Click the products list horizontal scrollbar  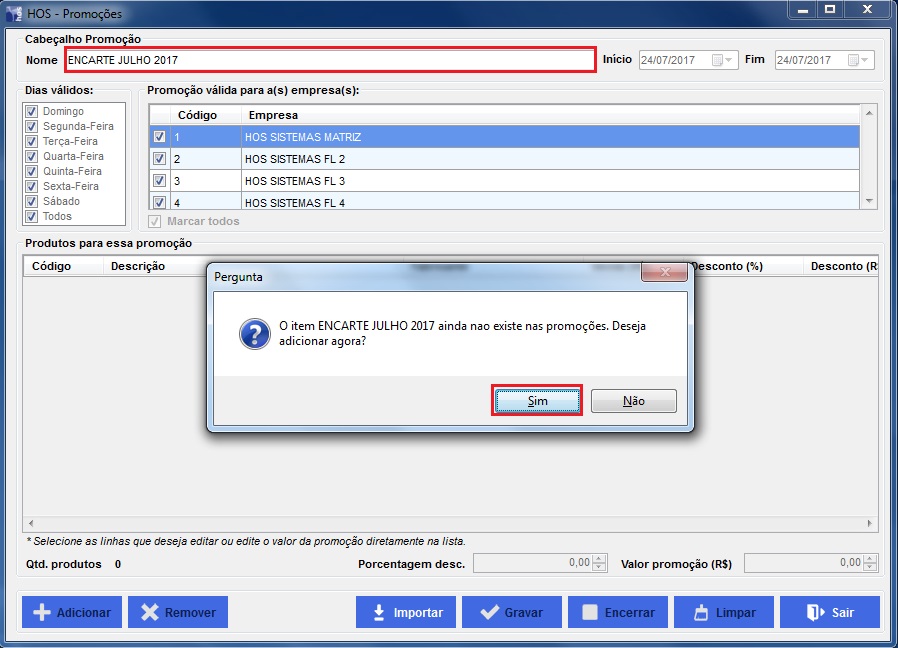(450, 523)
